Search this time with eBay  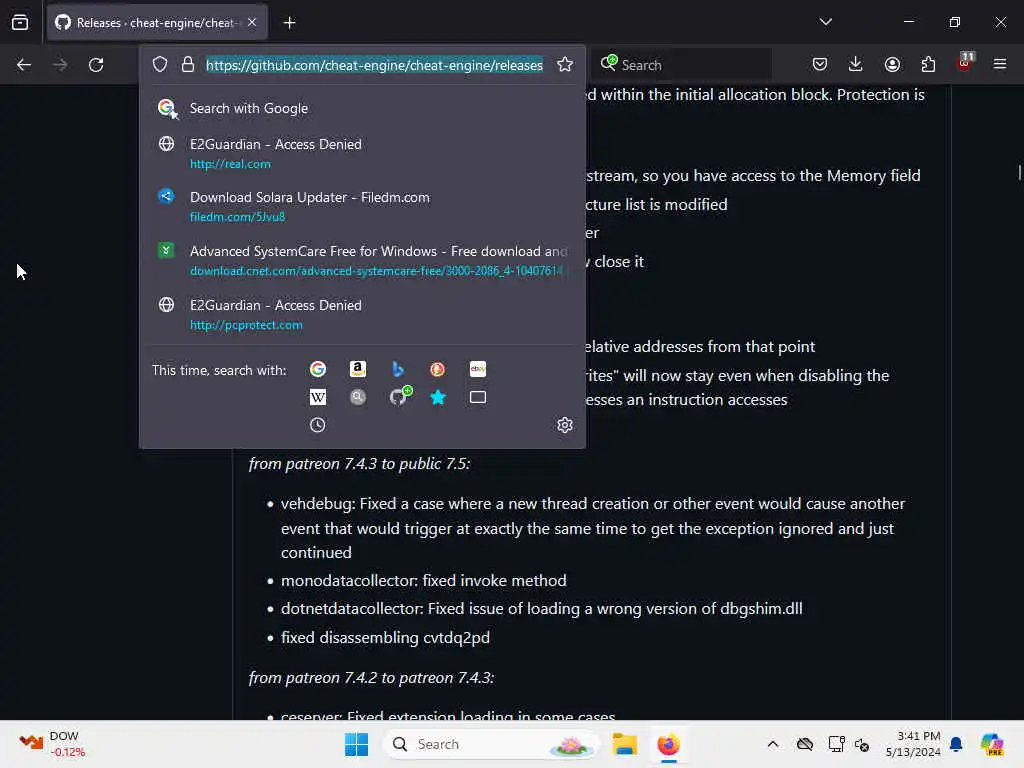477,370
